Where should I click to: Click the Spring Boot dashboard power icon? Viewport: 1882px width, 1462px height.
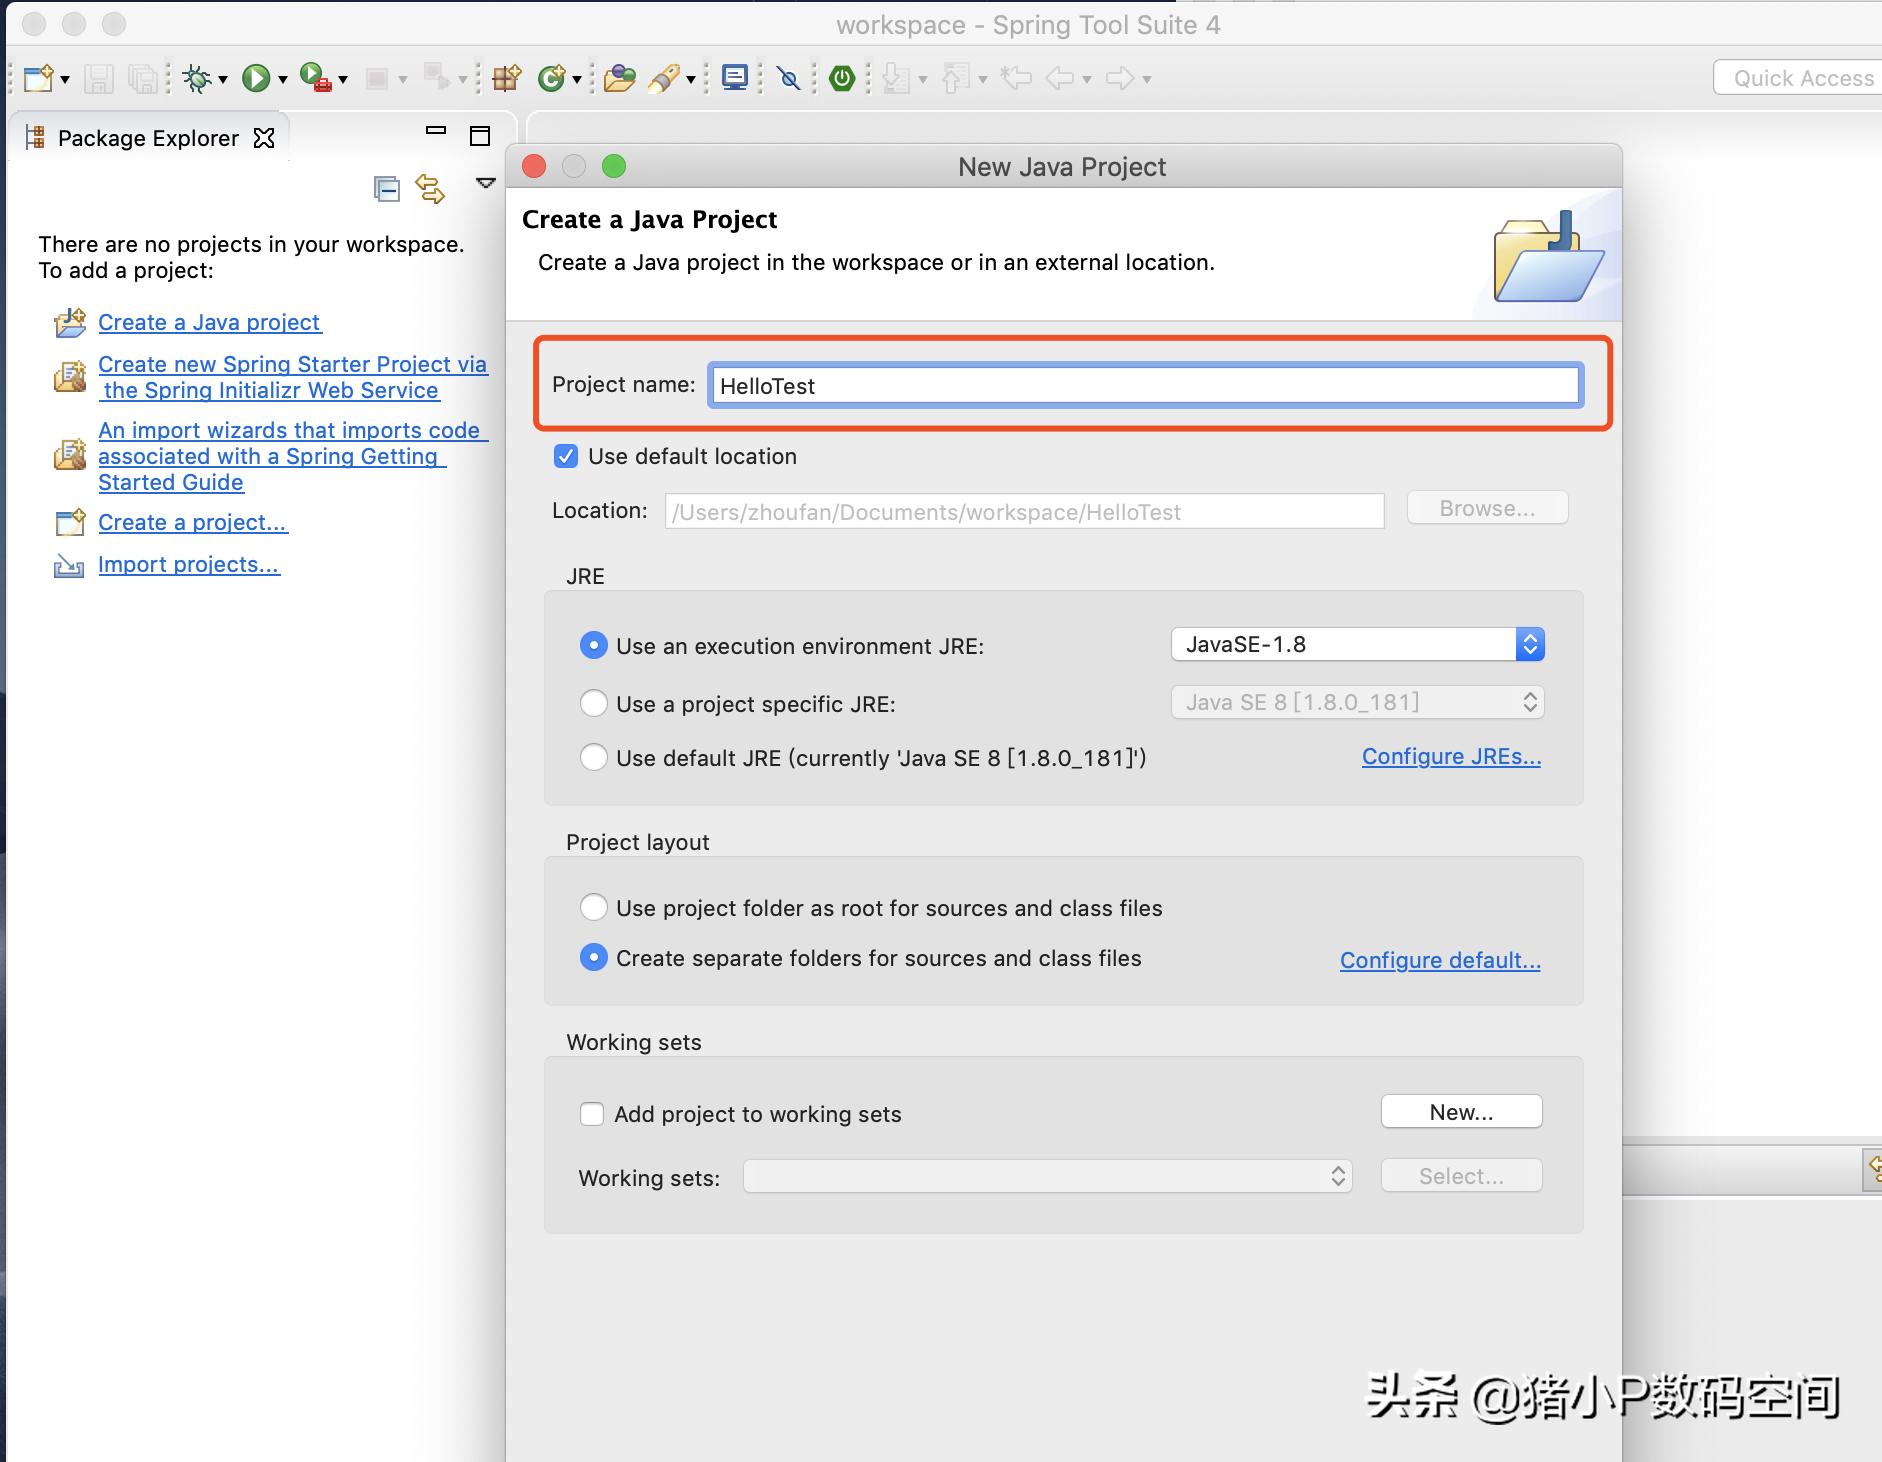(x=842, y=78)
